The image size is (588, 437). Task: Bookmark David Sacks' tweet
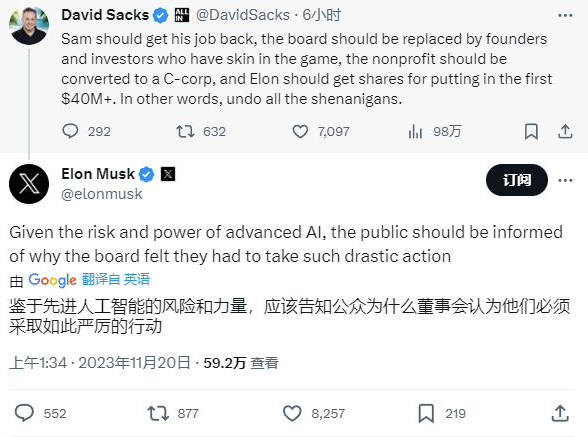click(531, 131)
